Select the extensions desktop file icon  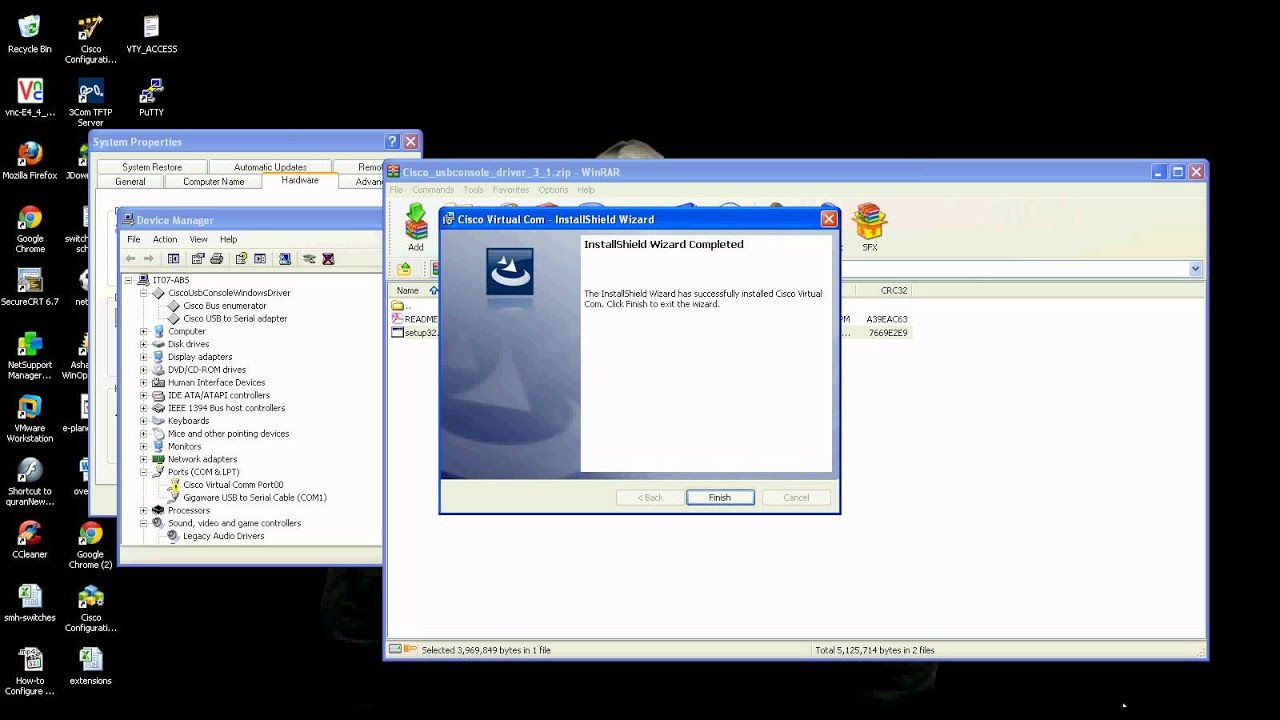pyautogui.click(x=90, y=667)
